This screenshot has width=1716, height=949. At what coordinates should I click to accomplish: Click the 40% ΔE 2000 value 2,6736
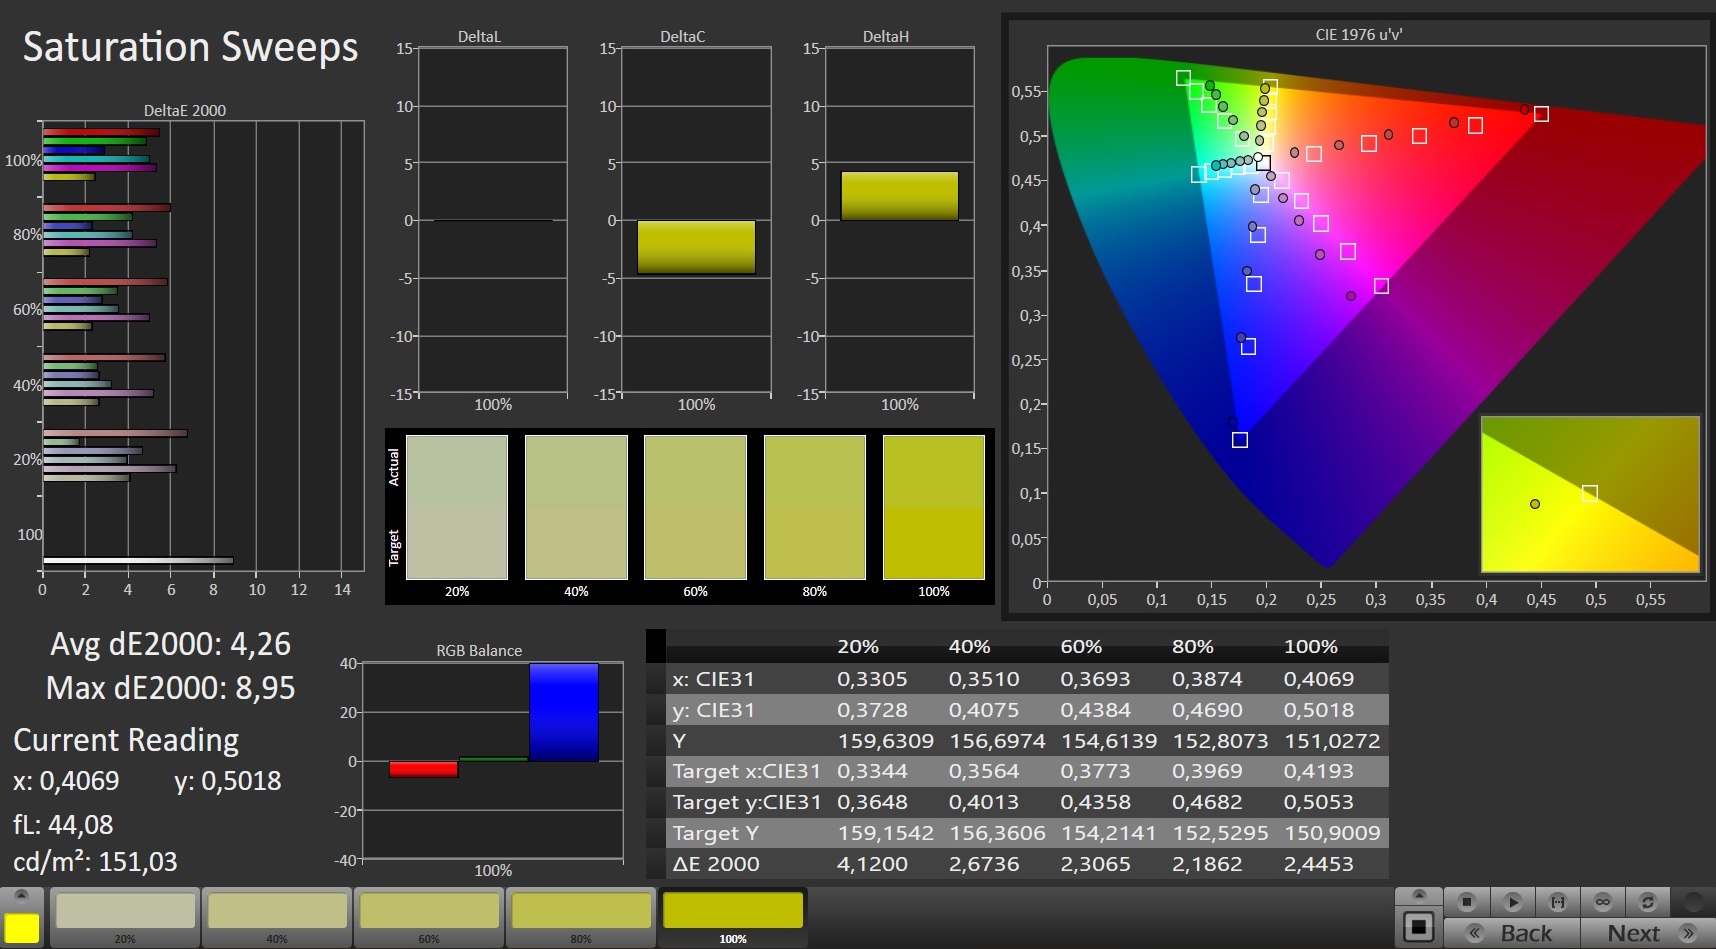[x=984, y=864]
